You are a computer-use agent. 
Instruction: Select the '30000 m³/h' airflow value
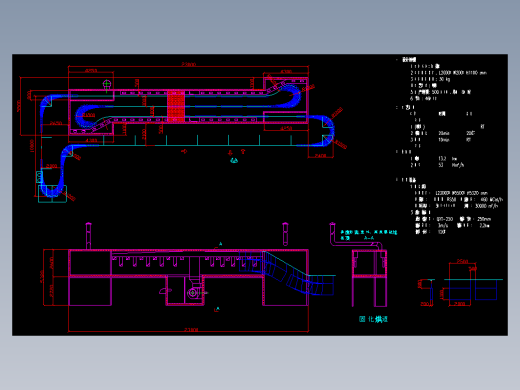pos(487,206)
